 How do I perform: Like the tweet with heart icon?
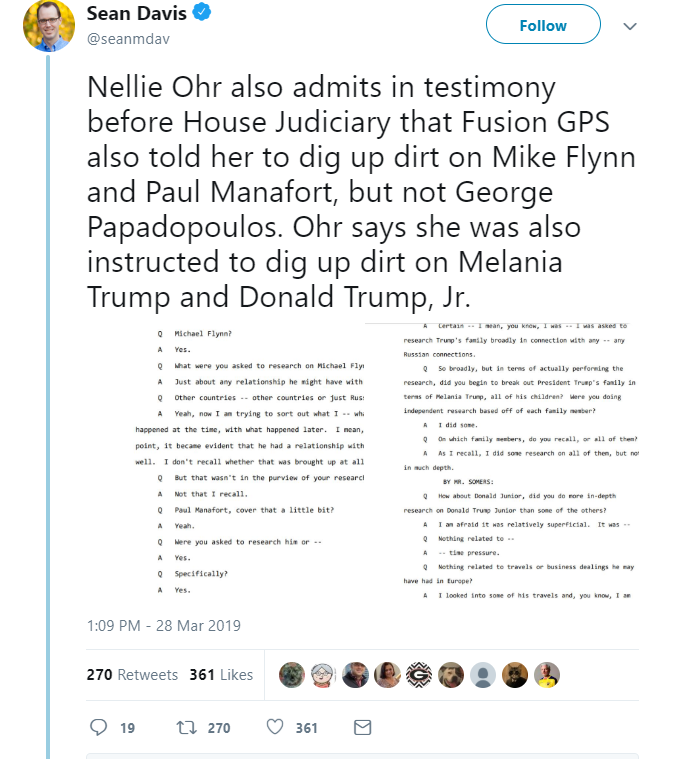275,727
